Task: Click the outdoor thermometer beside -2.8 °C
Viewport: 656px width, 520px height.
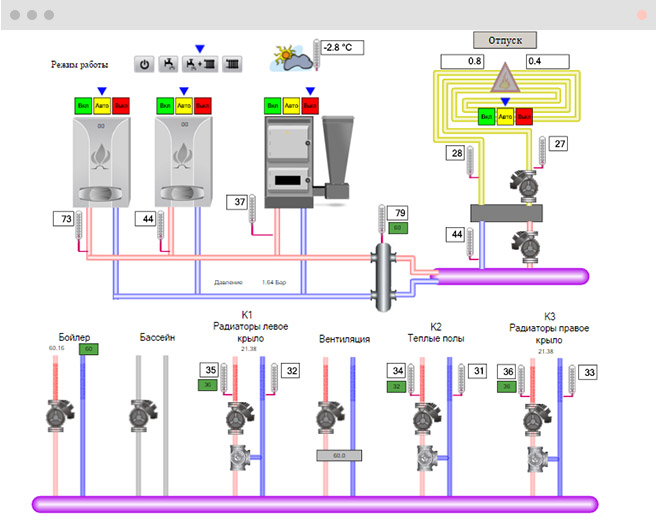Action: point(317,54)
